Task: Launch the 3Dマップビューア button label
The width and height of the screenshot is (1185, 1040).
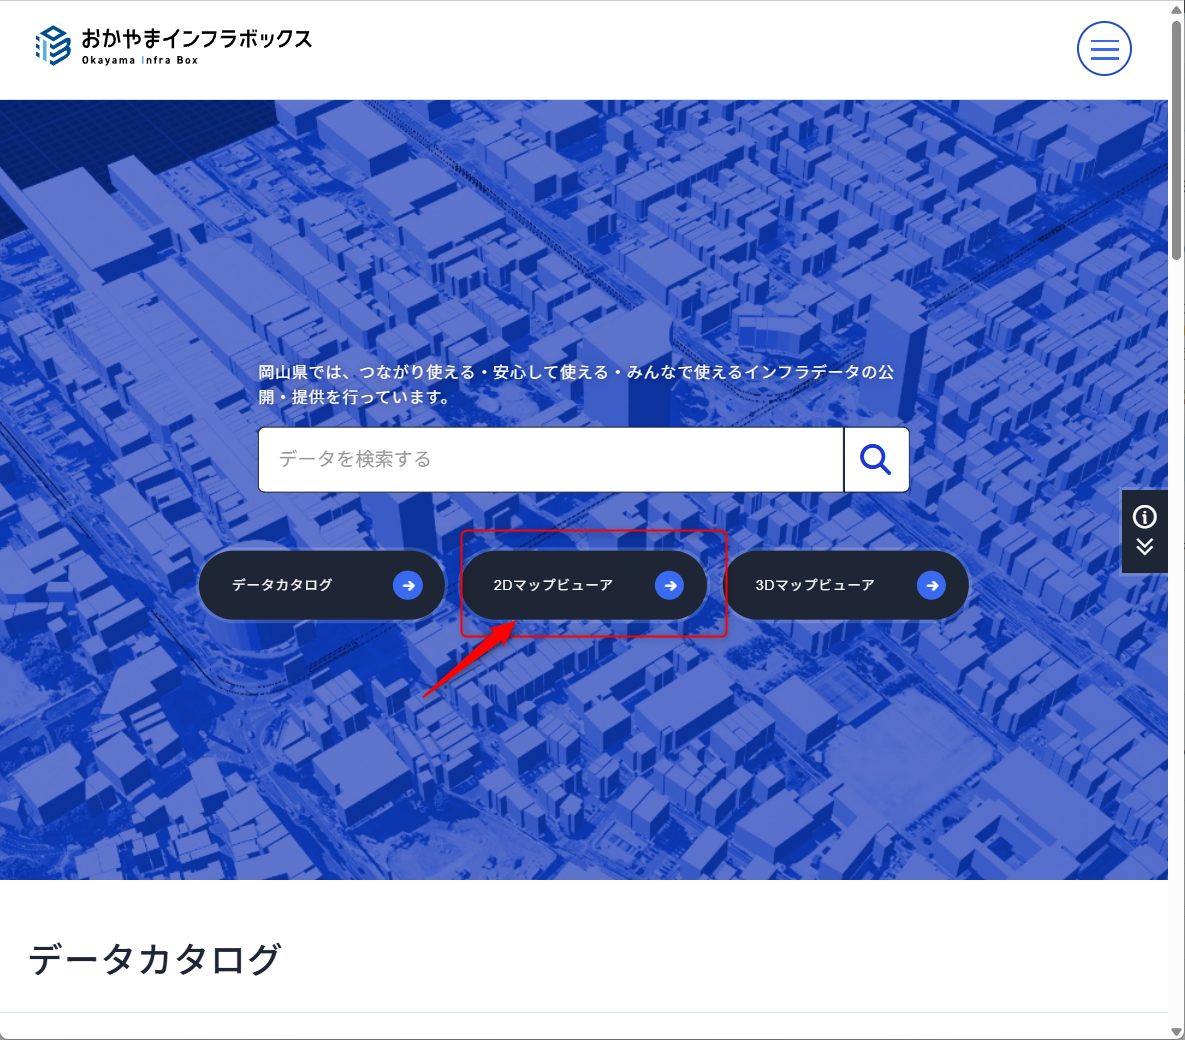Action: pos(815,585)
